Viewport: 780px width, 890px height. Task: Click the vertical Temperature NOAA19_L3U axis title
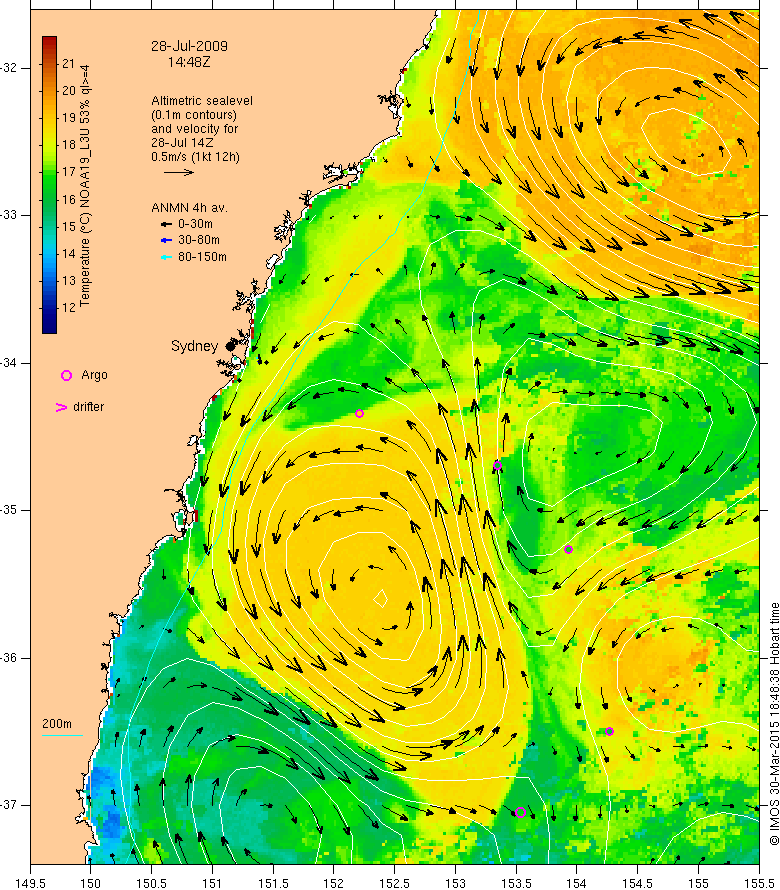pos(85,186)
